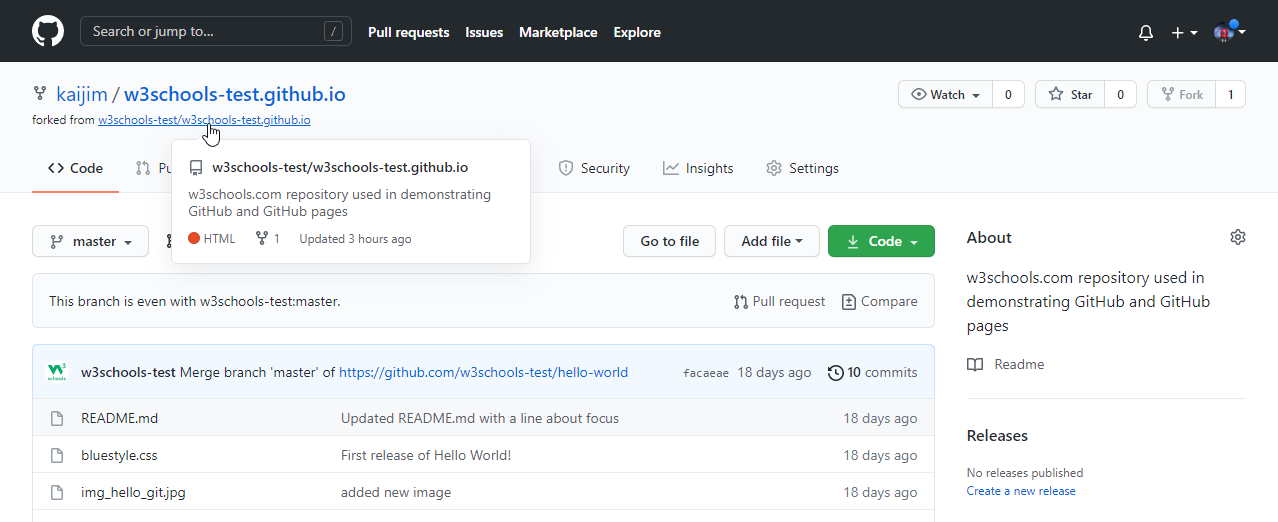View the forks count next to Fork
This screenshot has height=522, width=1278.
point(1230,95)
